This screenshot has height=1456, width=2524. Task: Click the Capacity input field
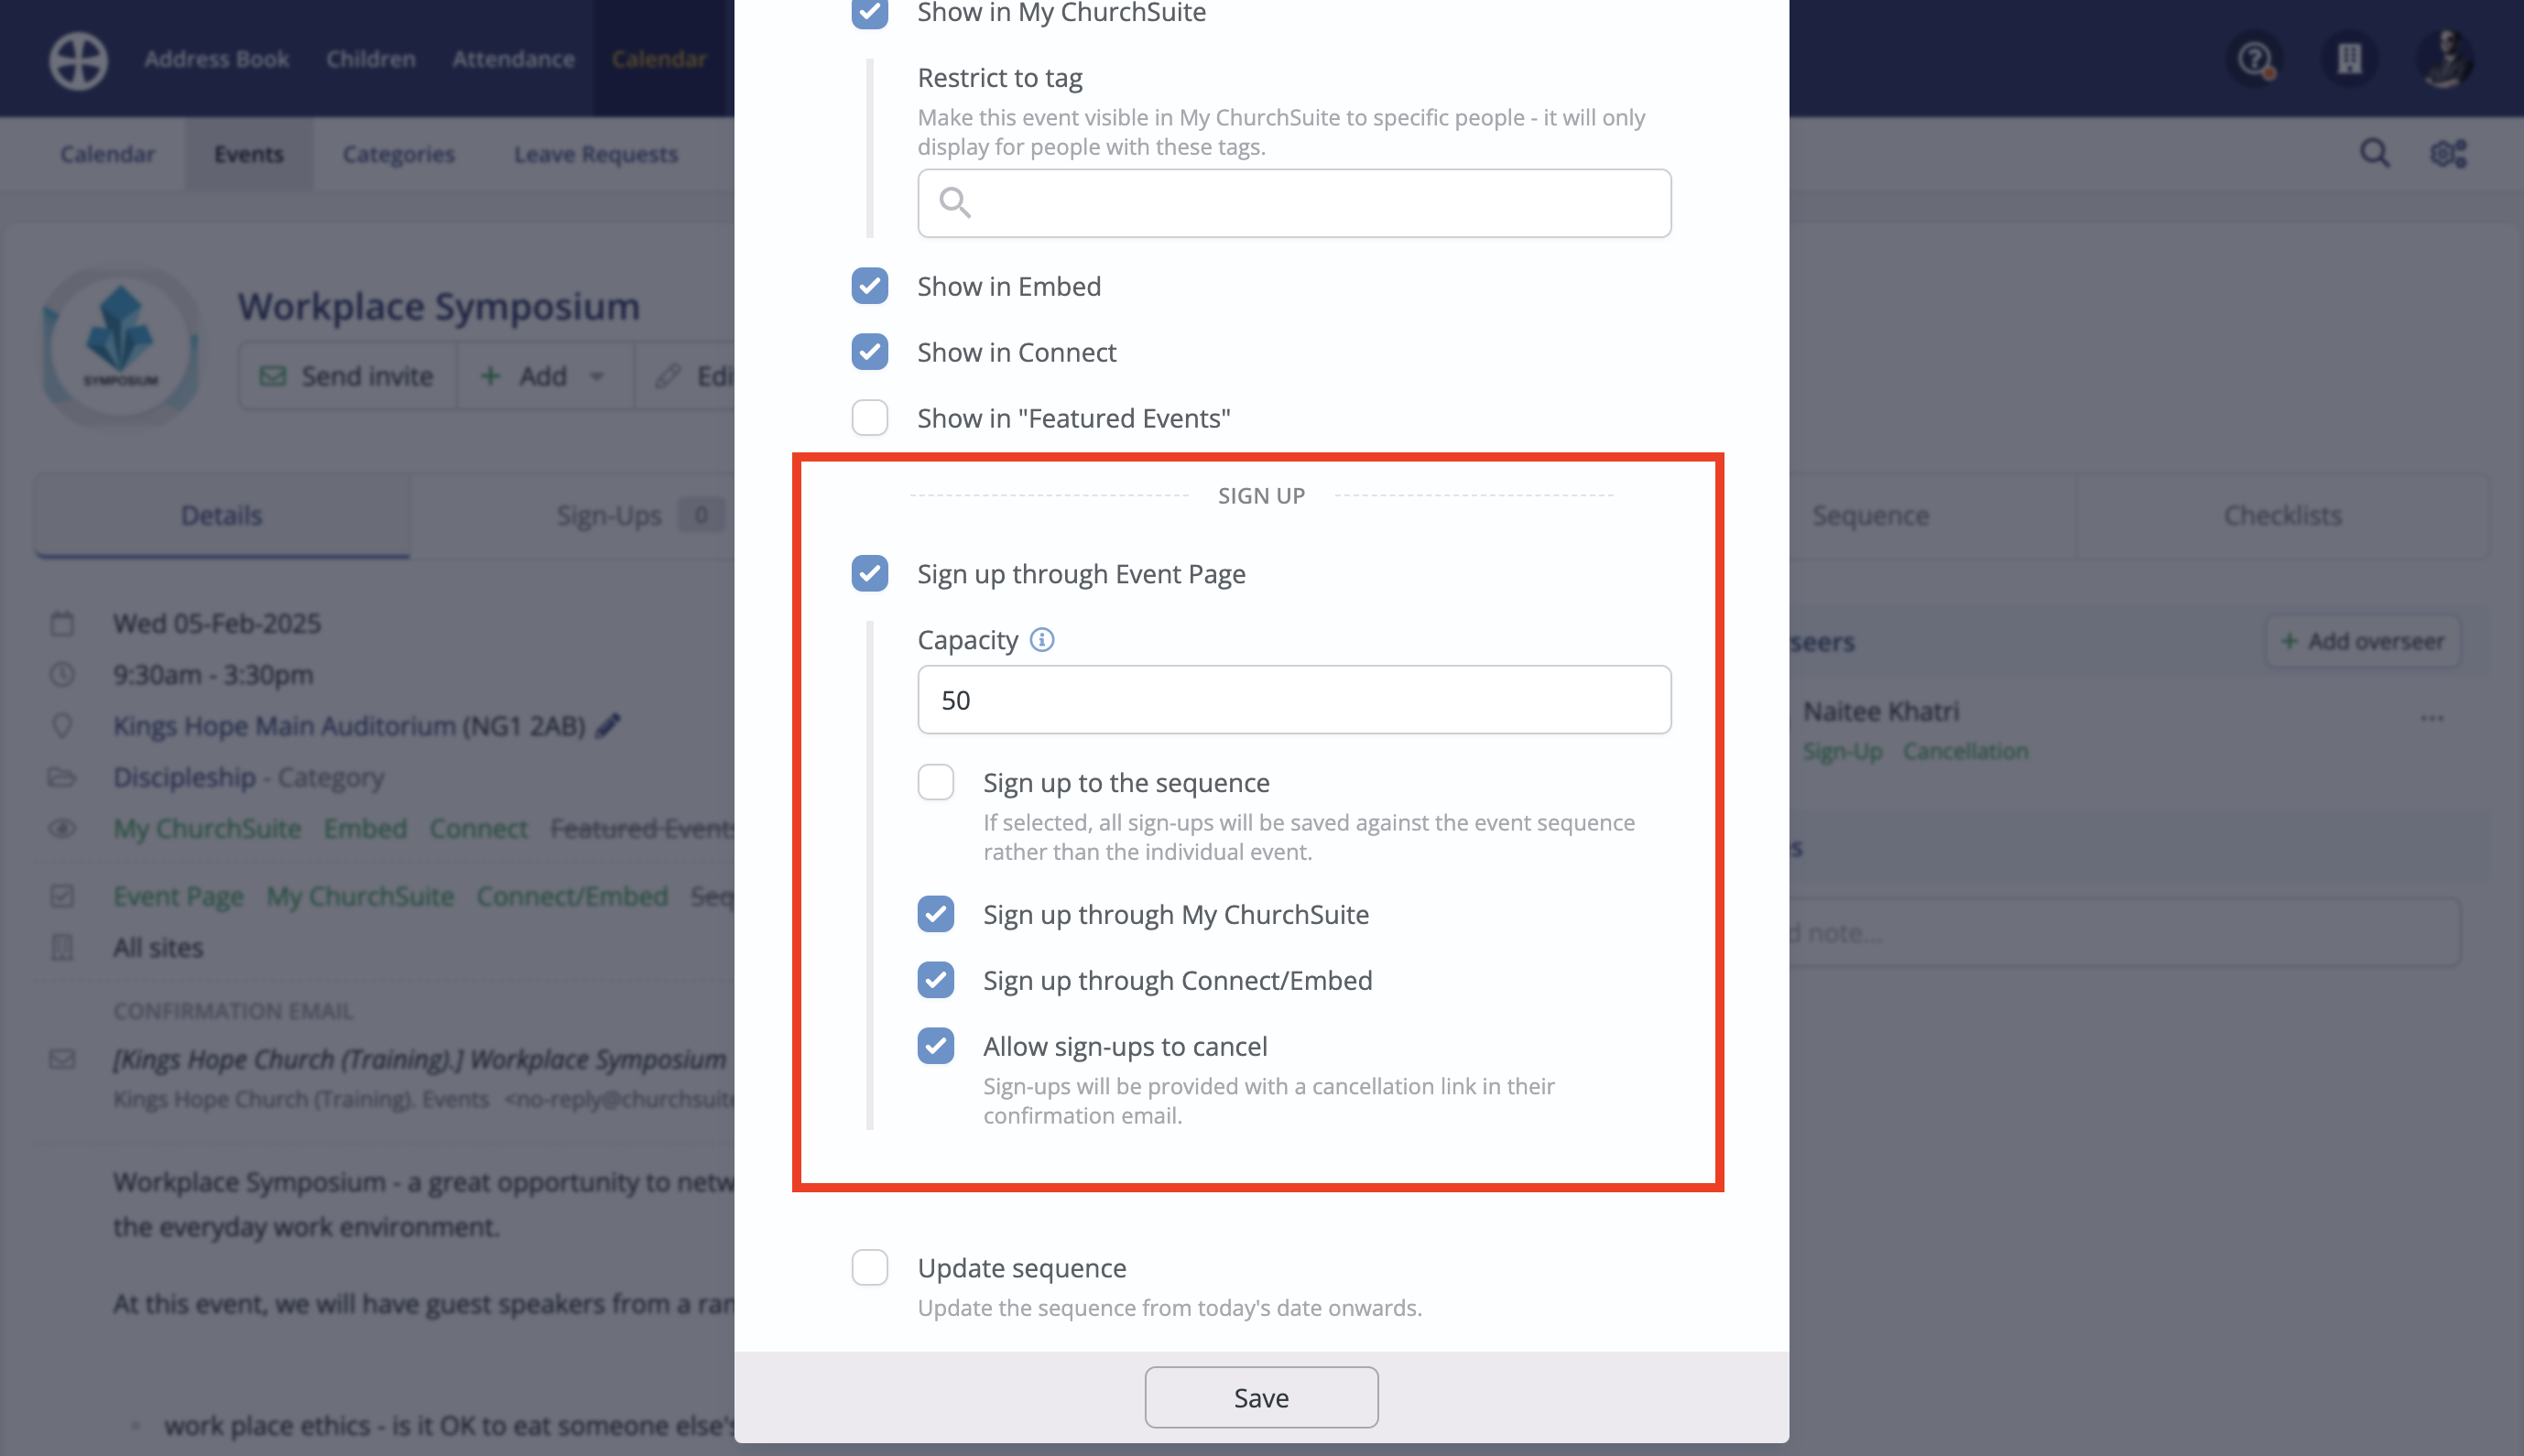(1294, 700)
